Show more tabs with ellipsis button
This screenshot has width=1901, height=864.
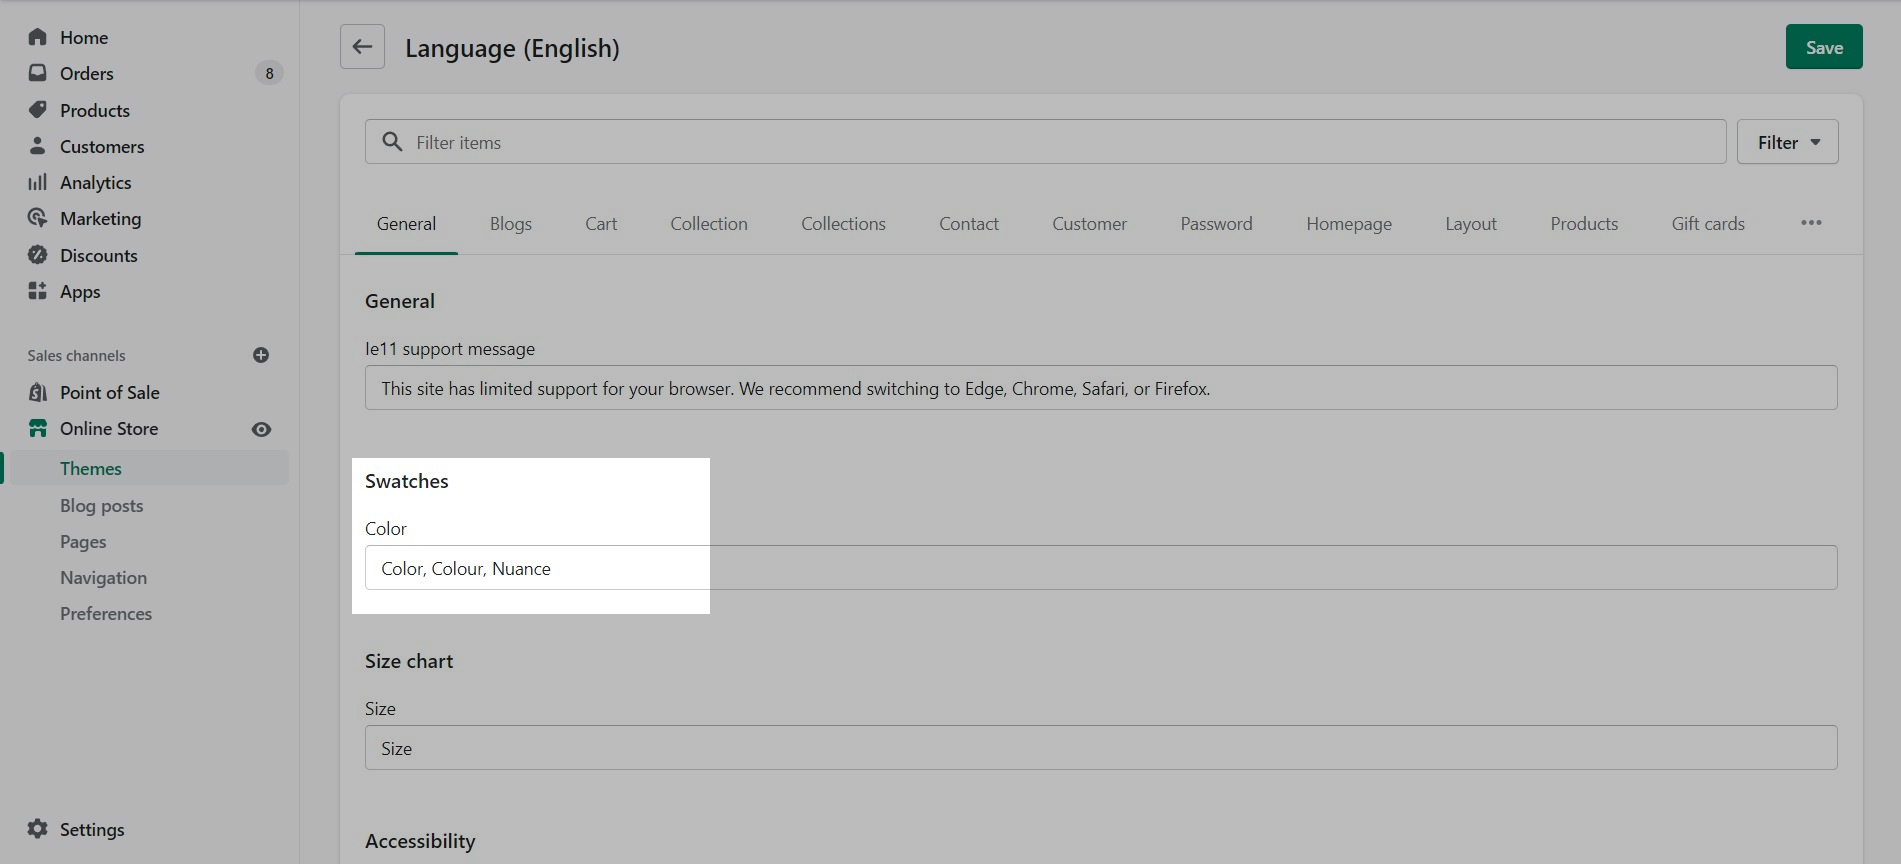coord(1811,223)
